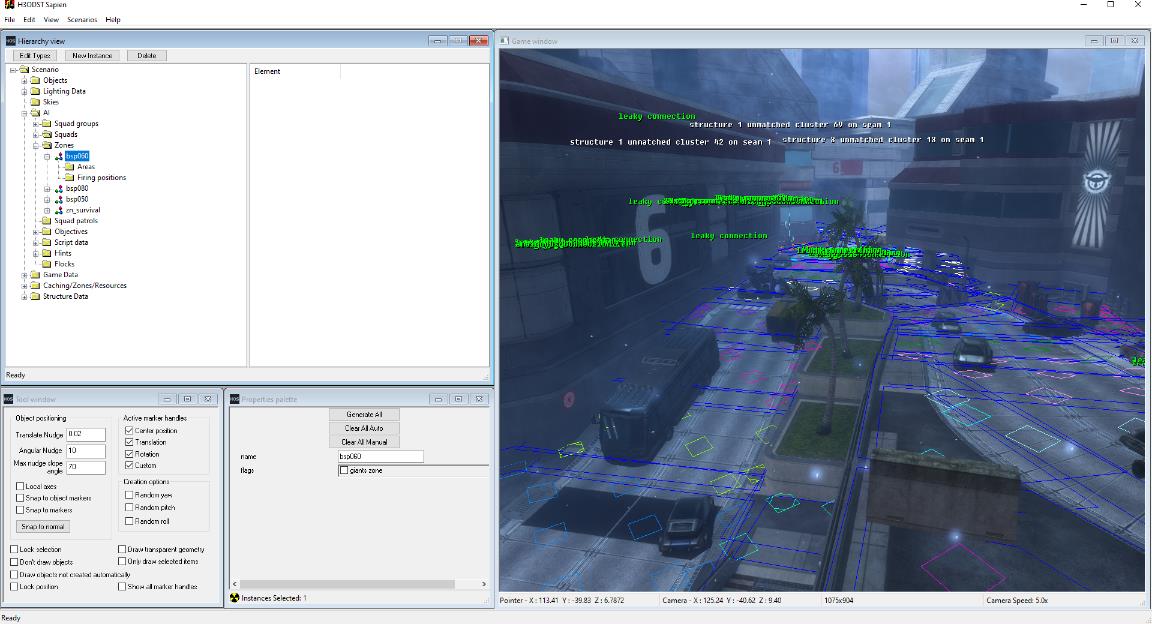Viewport: 1152px width, 624px height.
Task: Click the Clear All Auto button
Action: (364, 428)
